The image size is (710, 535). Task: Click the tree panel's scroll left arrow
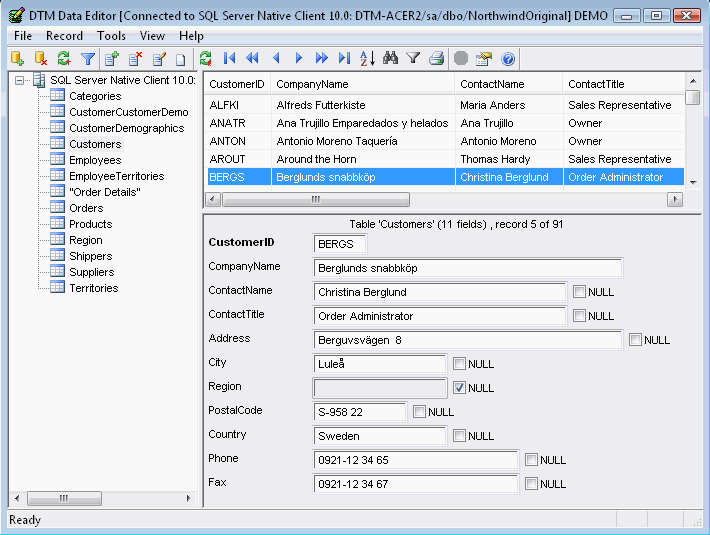pyautogui.click(x=17, y=498)
